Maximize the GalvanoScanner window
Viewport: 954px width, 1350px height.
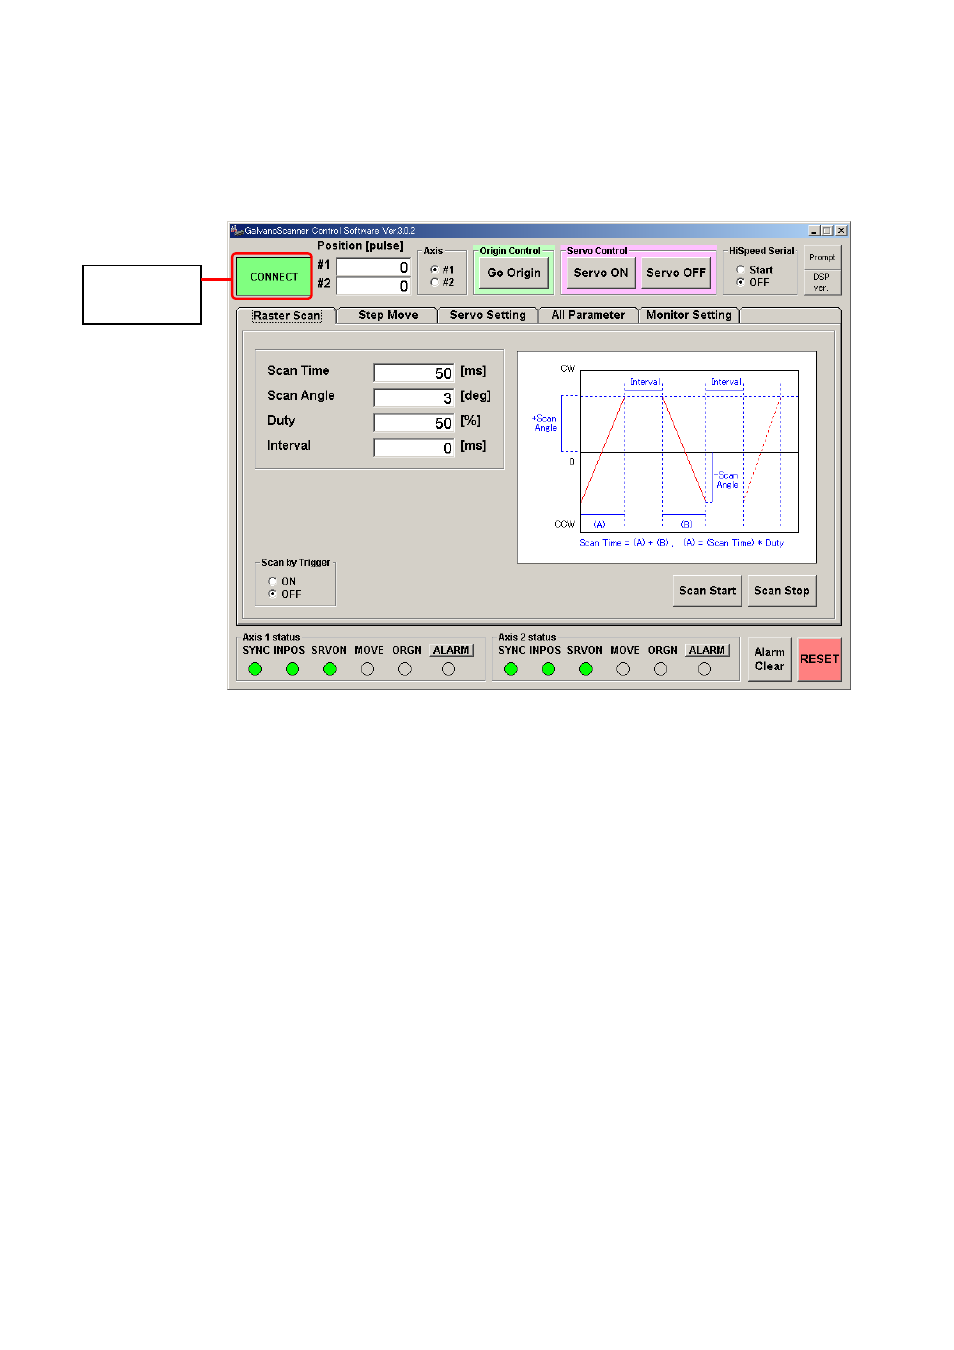(827, 231)
